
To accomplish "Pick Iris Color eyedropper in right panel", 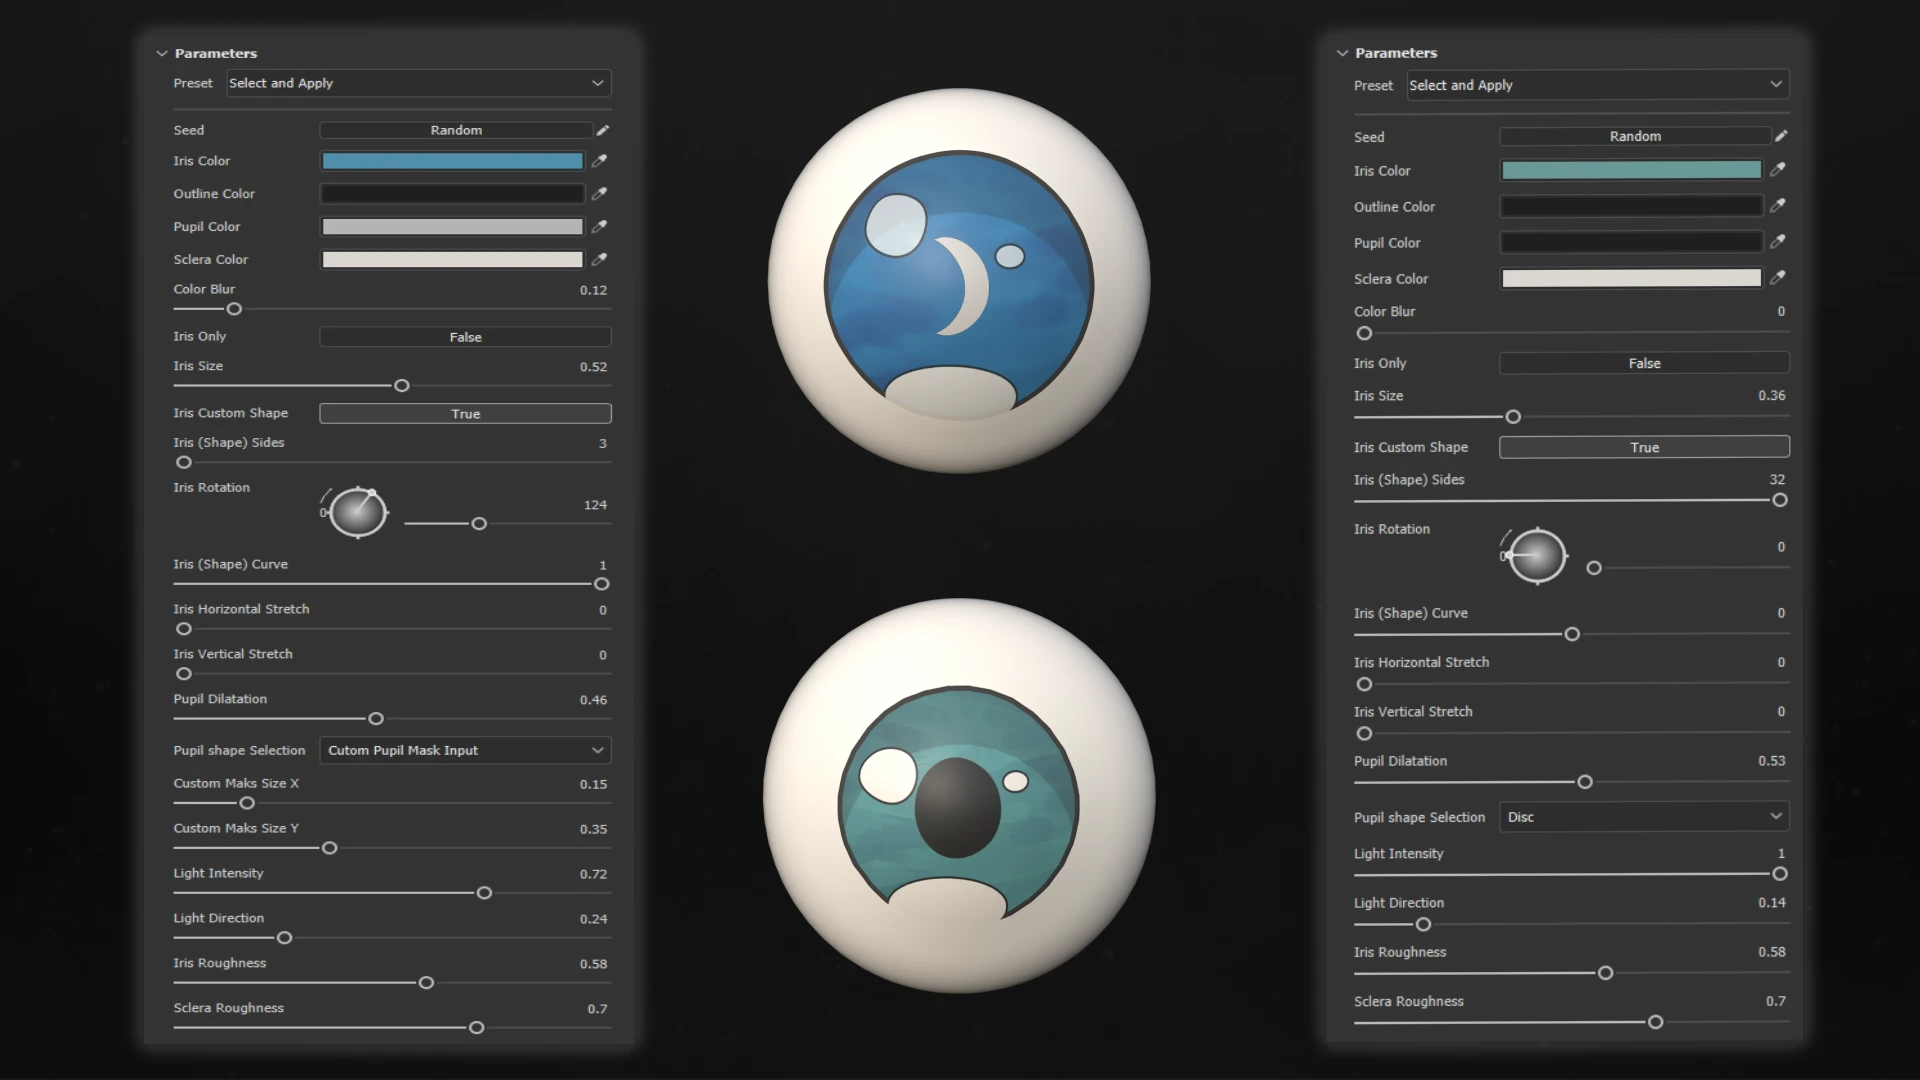I will [1778, 170].
